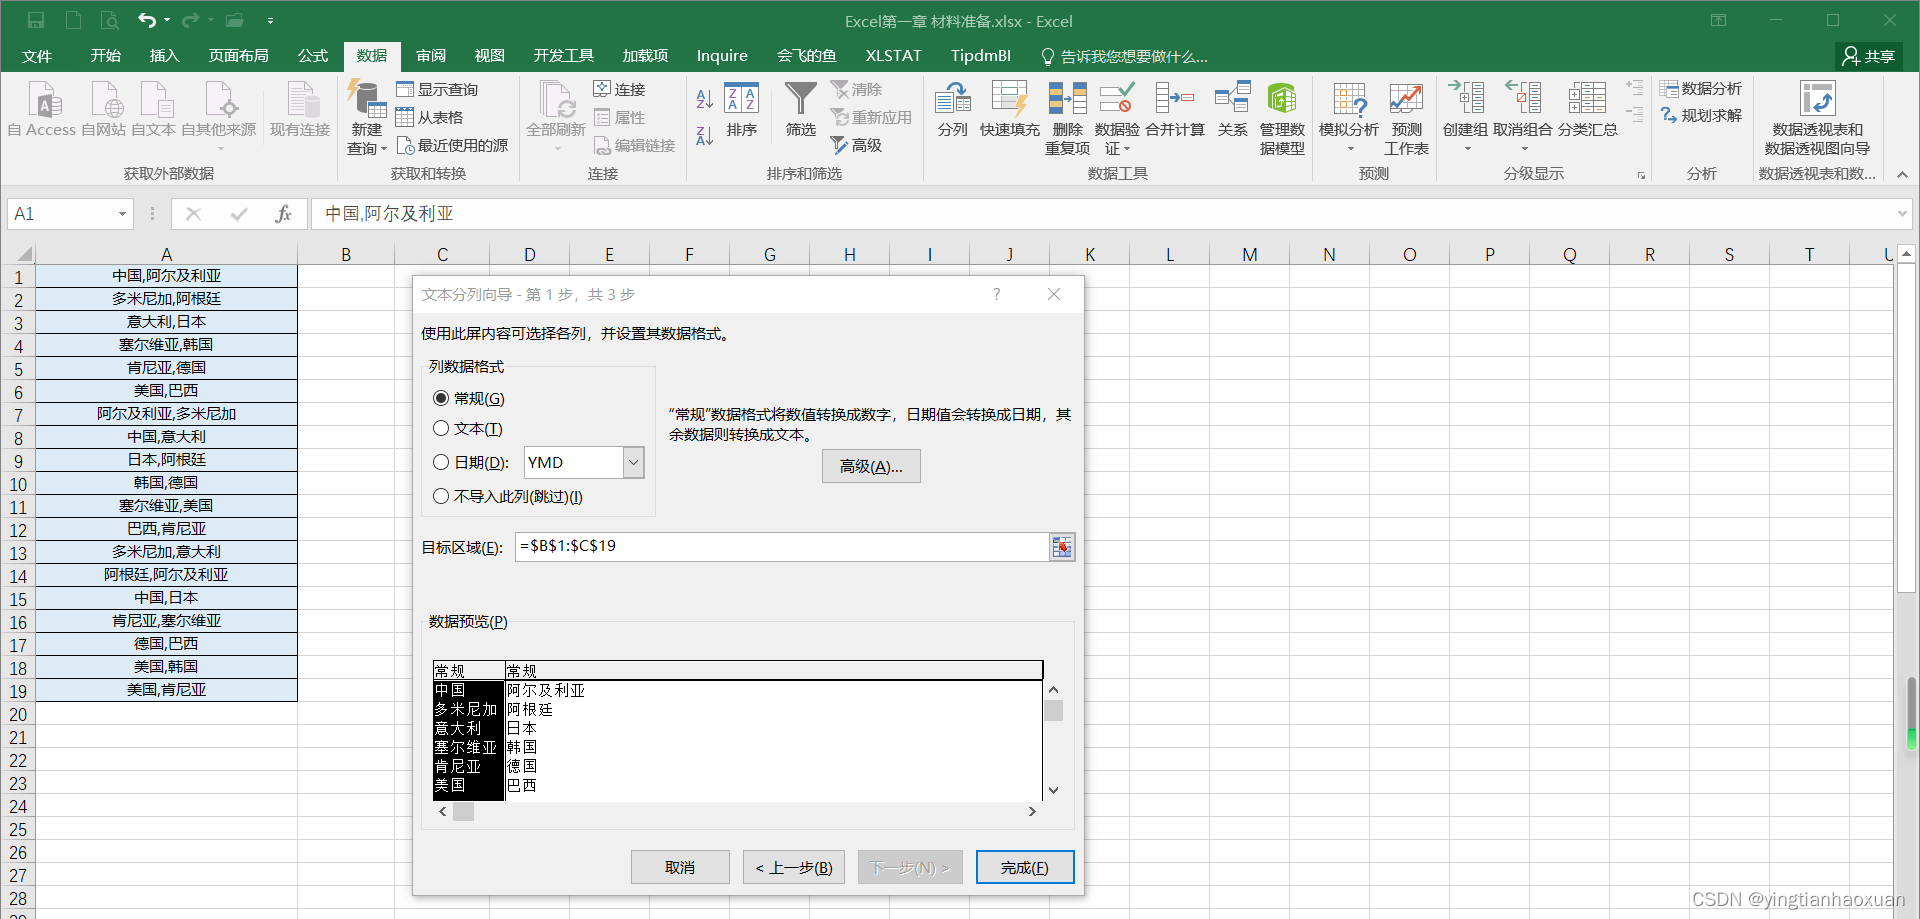
Task: Collapse the ribbon with the chevron arrow
Action: point(1902,174)
